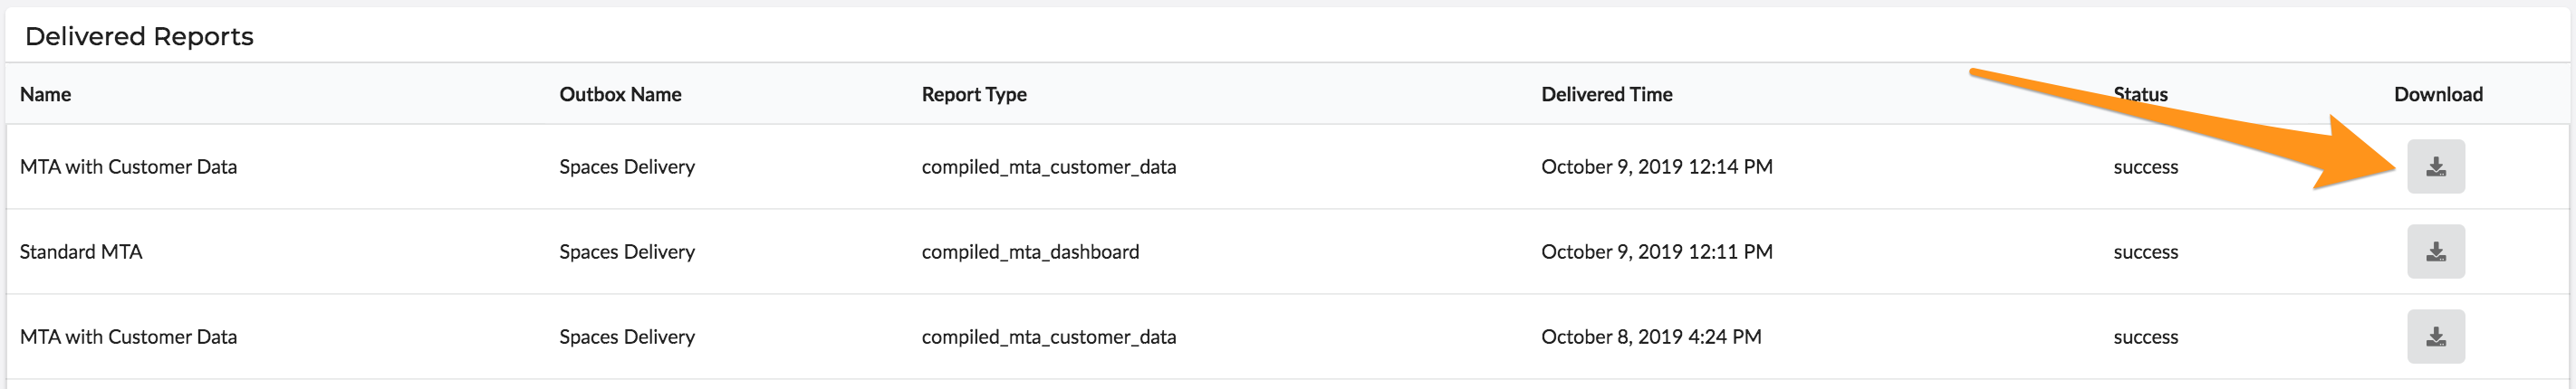Click the compiled_mta_dashboard report type cell
Viewport: 2576px width, 389px height.
1030,252
